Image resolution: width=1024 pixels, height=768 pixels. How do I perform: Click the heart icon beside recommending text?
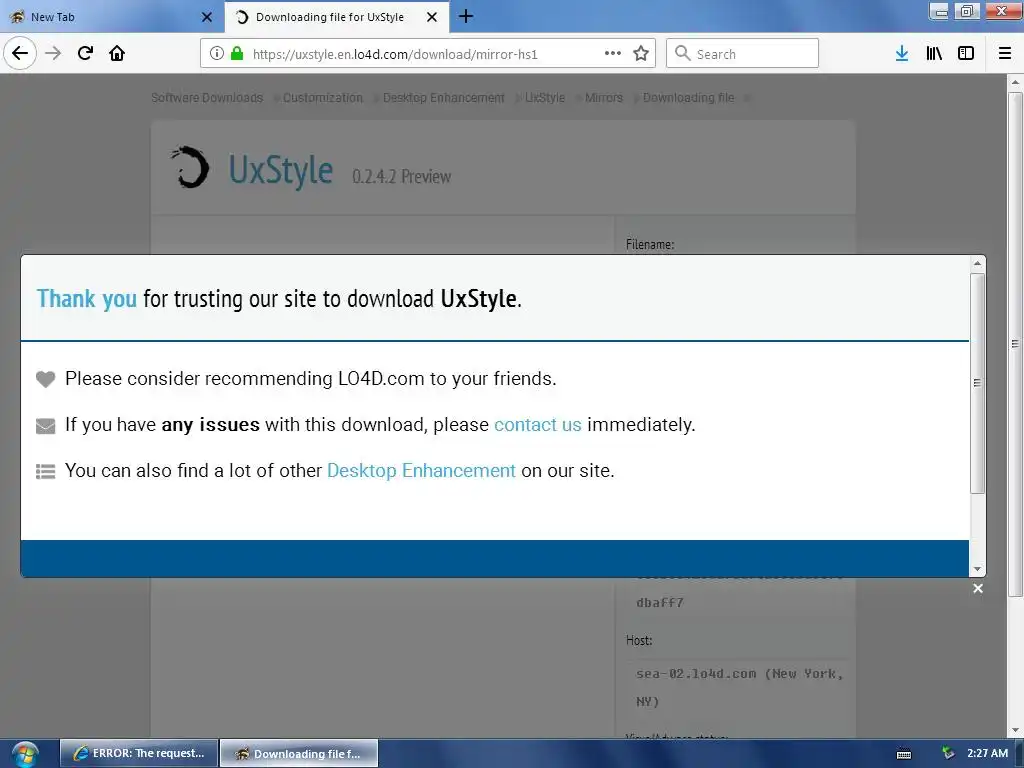[45, 379]
